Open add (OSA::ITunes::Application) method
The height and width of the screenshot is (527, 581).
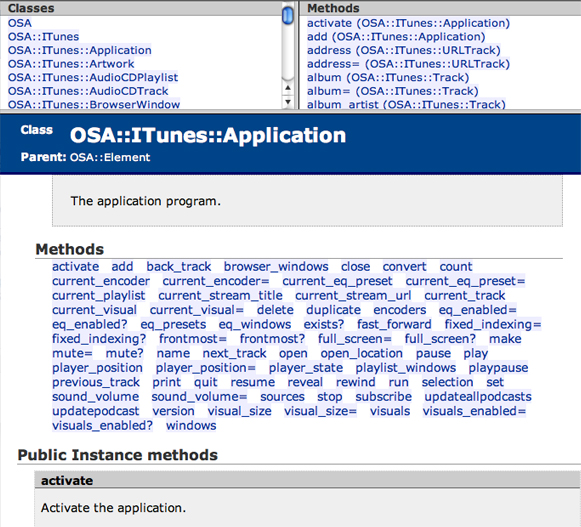coord(396,37)
